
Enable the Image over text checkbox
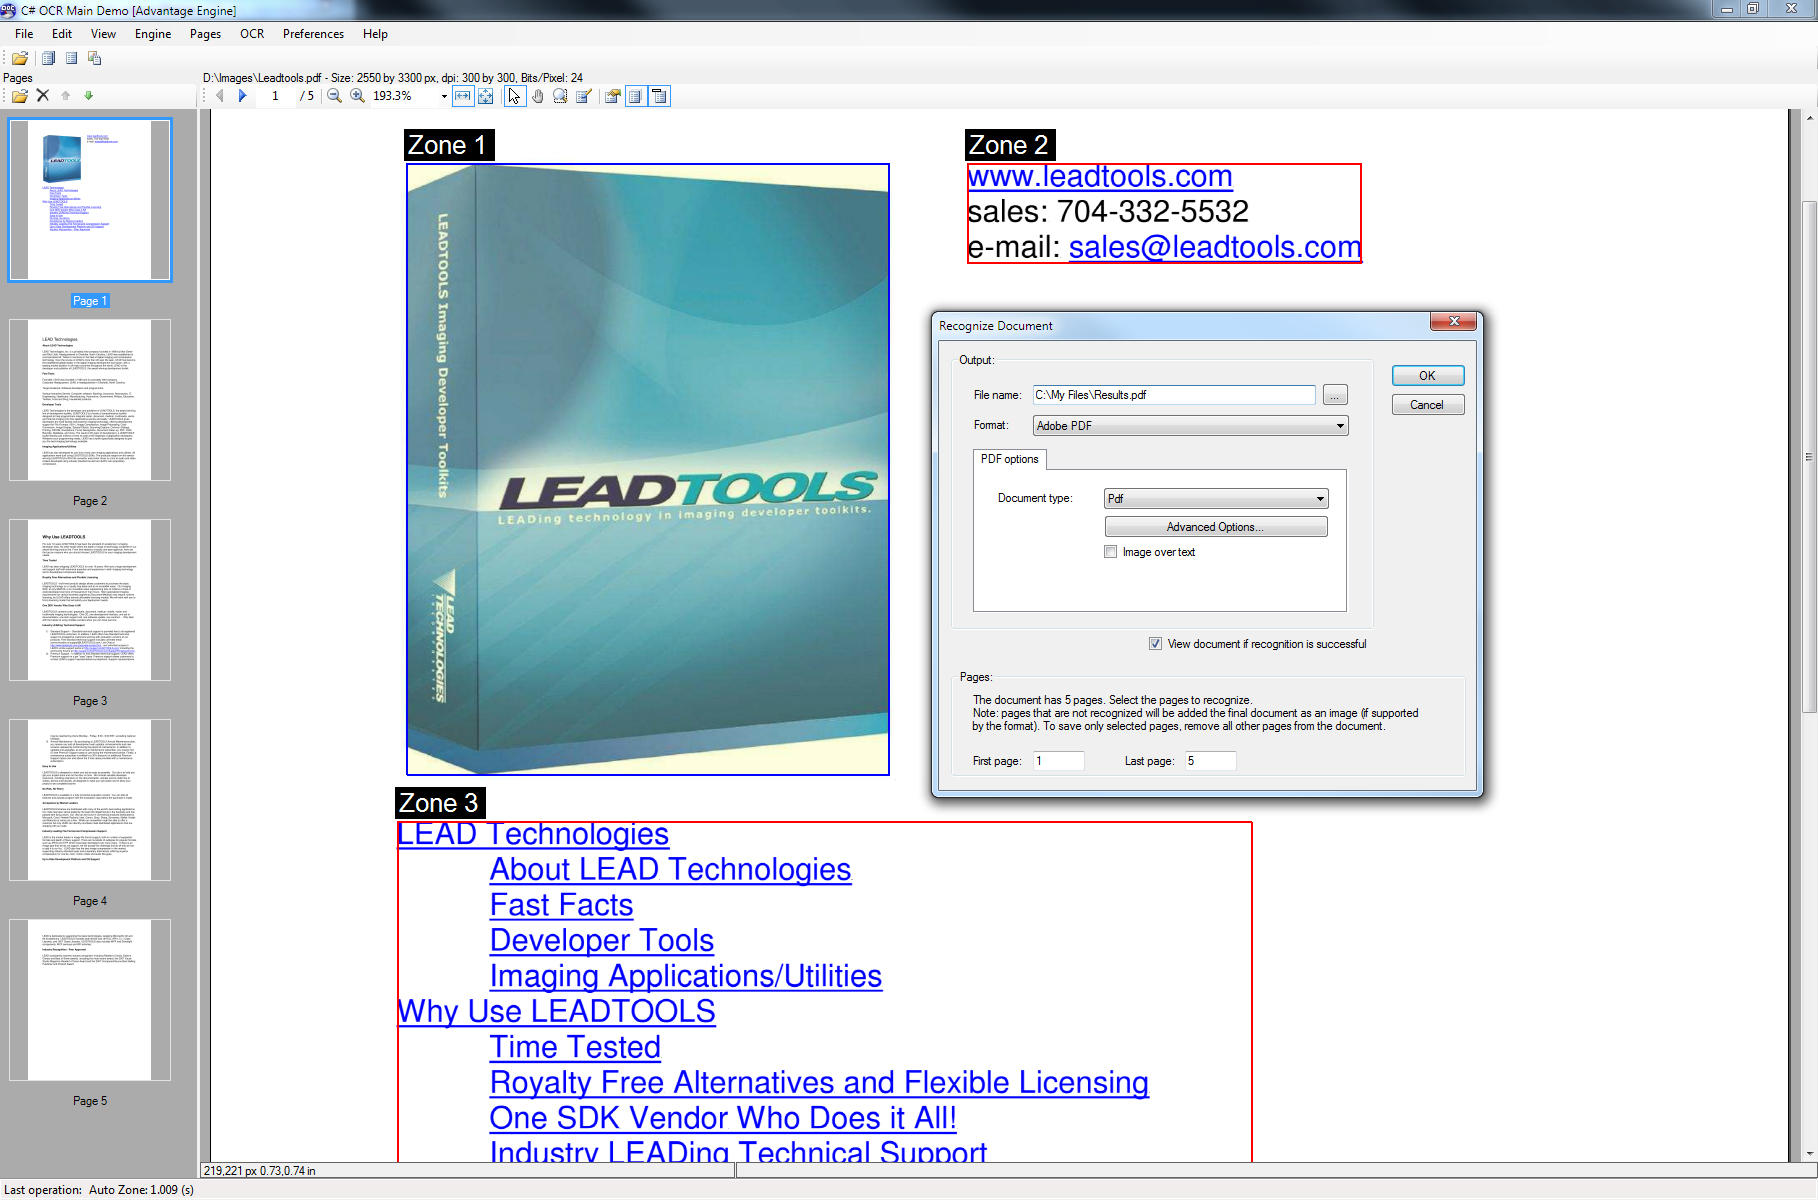1110,551
